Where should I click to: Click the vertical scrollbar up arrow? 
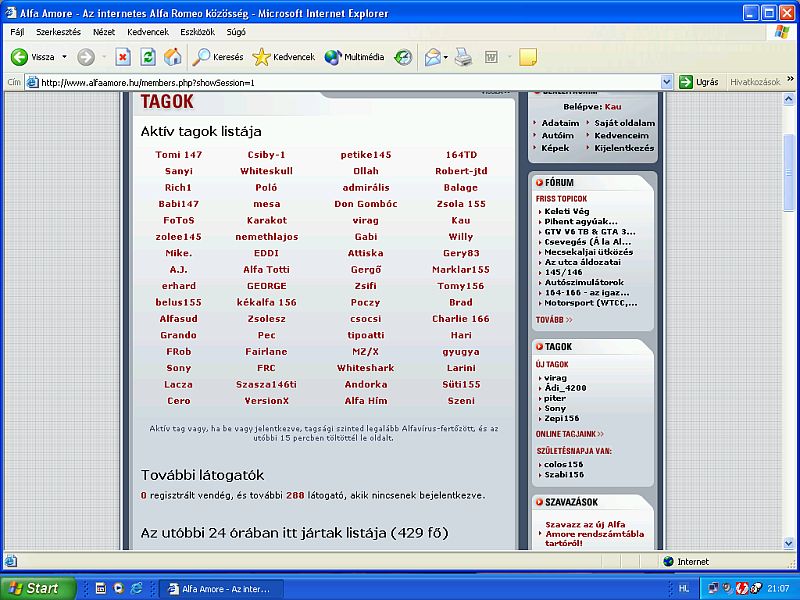[789, 99]
